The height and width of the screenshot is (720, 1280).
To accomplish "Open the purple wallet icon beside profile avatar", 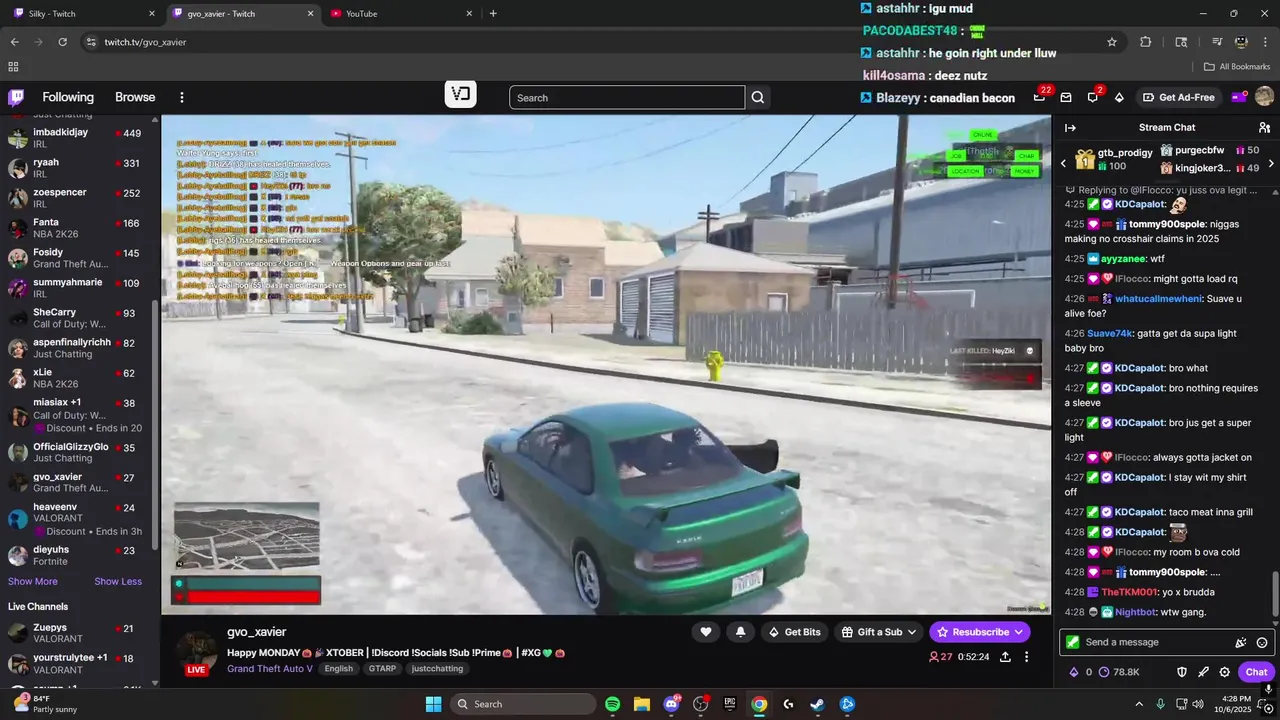I will pyautogui.click(x=1238, y=97).
